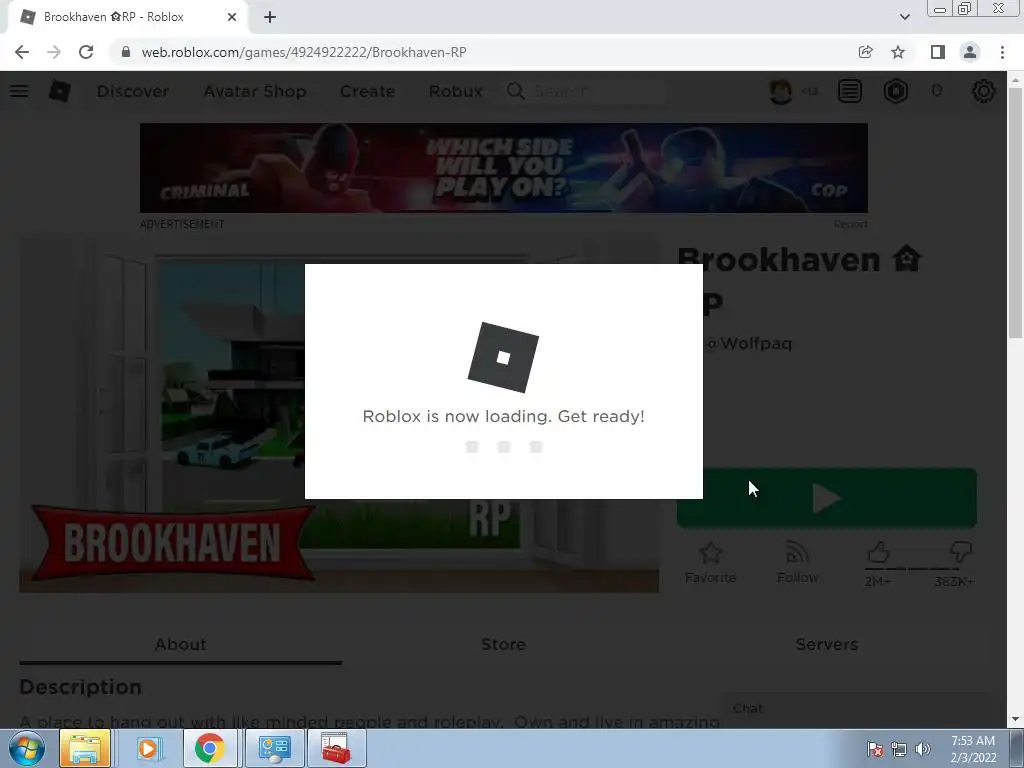The image size is (1024, 768).
Task: Click the Description heading text
Action: (x=80, y=687)
